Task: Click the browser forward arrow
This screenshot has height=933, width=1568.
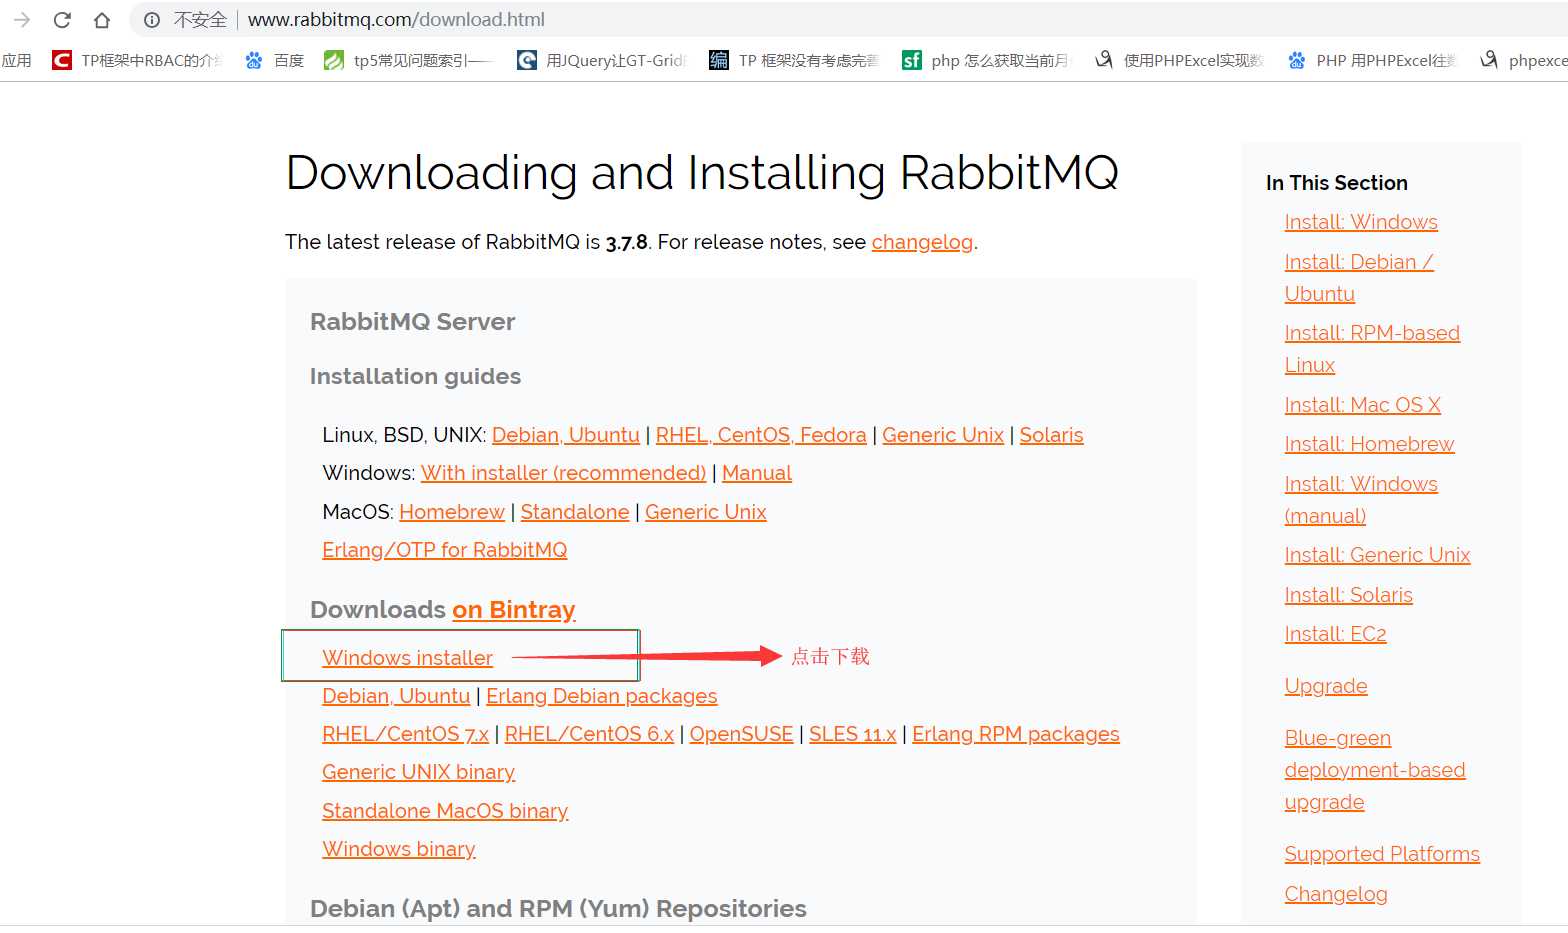Action: 22,20
